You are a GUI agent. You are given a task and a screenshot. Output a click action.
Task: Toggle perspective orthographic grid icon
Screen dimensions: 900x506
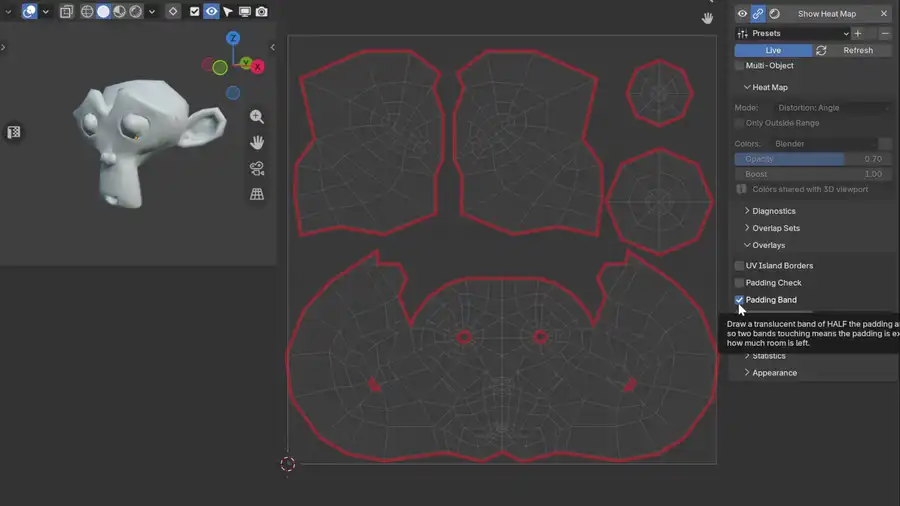[x=257, y=194]
